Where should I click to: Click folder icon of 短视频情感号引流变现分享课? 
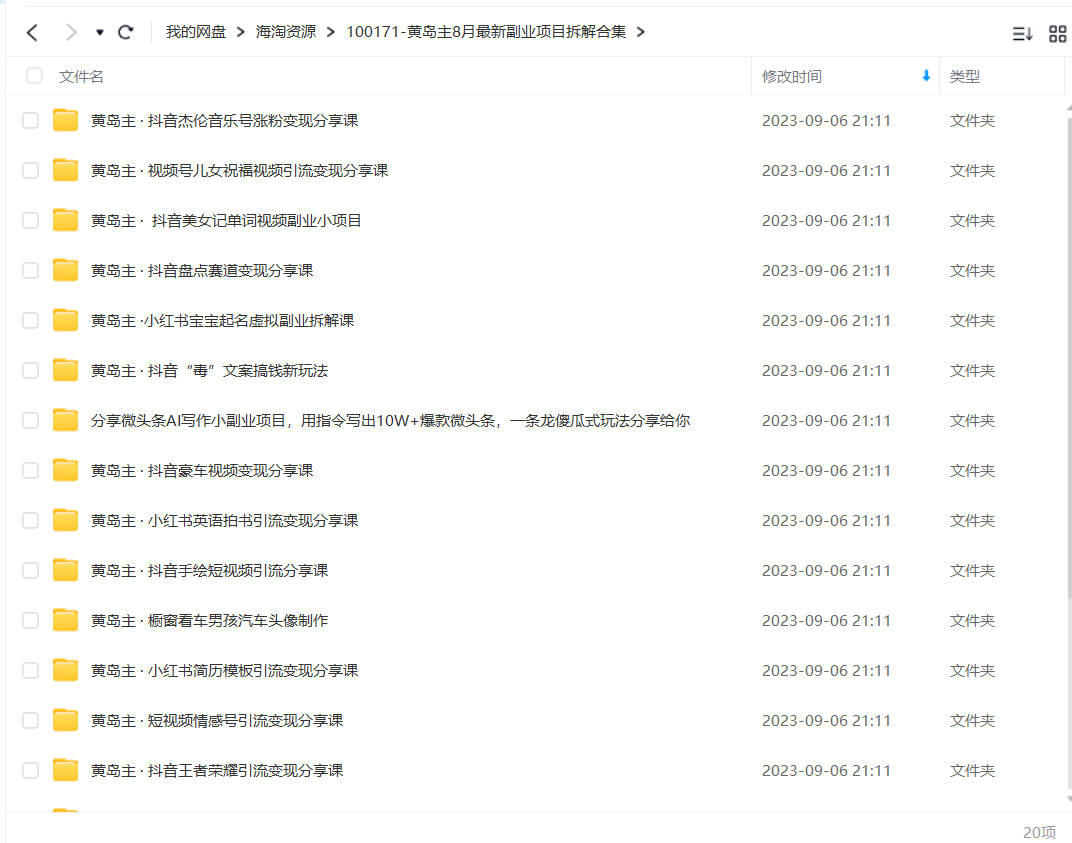[x=66, y=719]
